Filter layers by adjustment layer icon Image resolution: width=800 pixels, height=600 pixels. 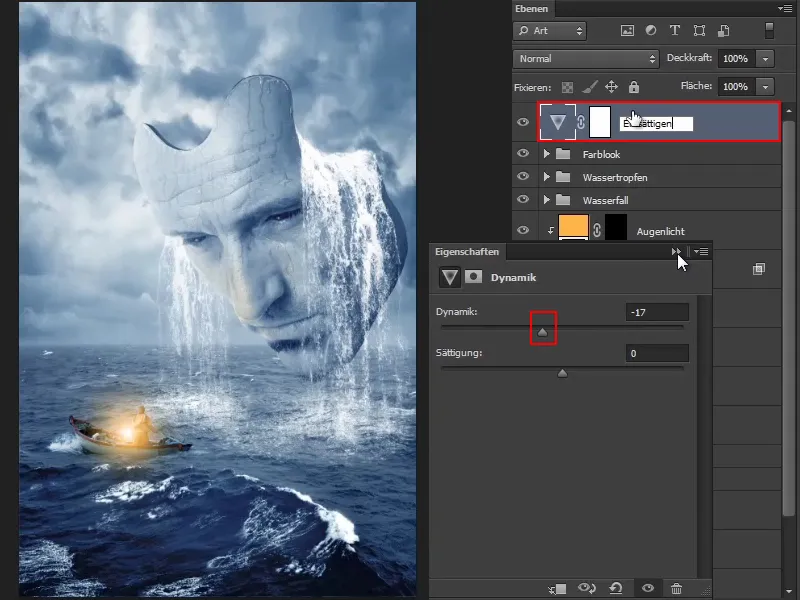pos(651,31)
